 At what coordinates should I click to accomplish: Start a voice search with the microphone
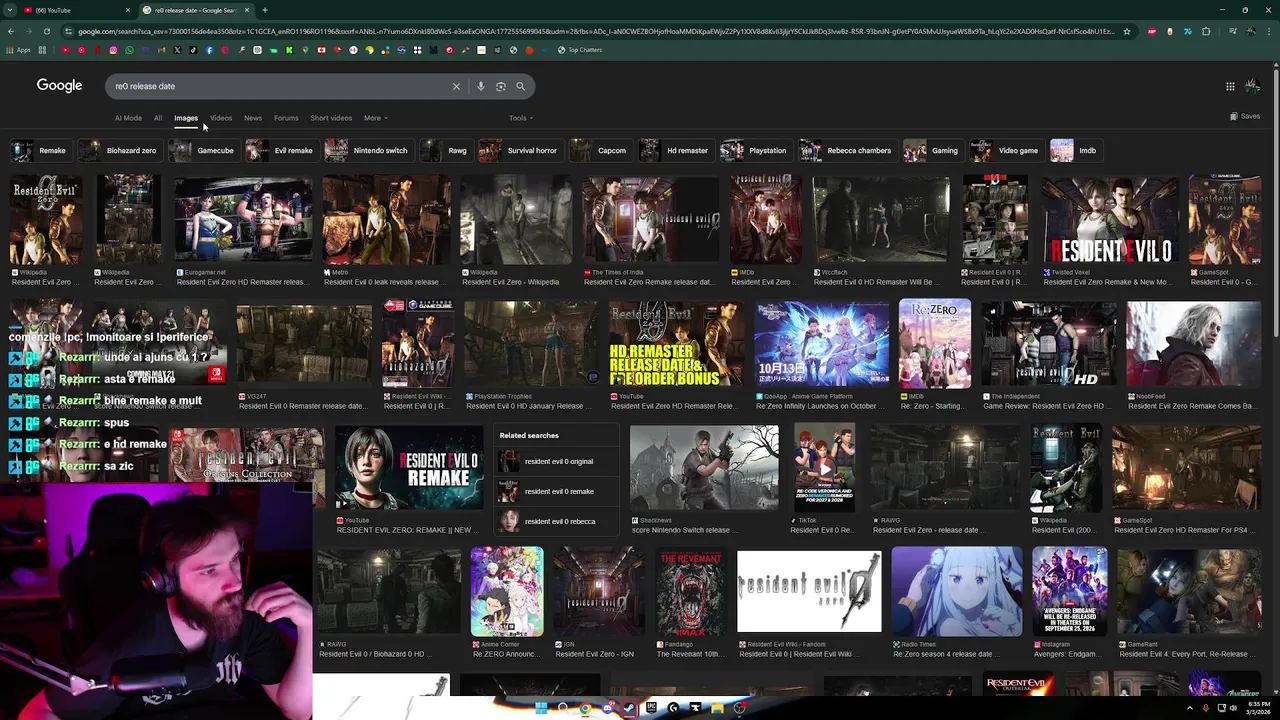[x=481, y=86]
